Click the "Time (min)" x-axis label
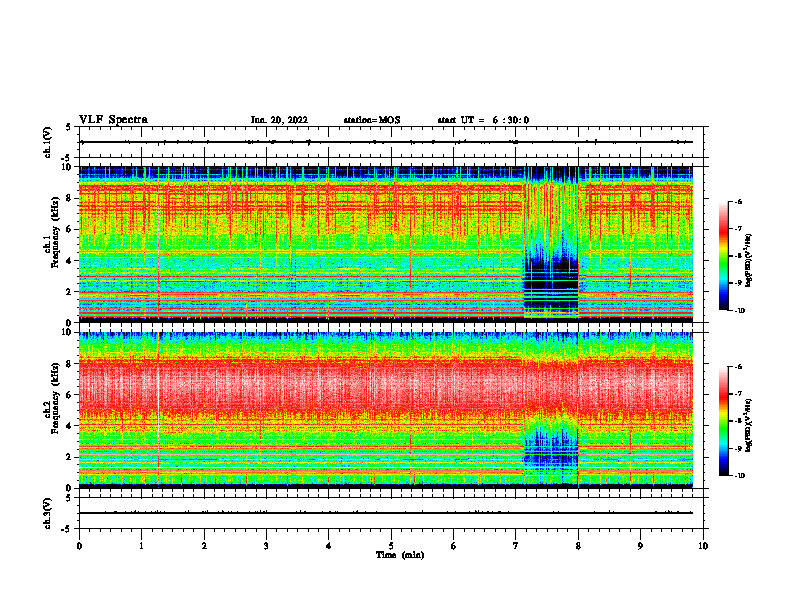The width and height of the screenshot is (792, 612). 400,555
